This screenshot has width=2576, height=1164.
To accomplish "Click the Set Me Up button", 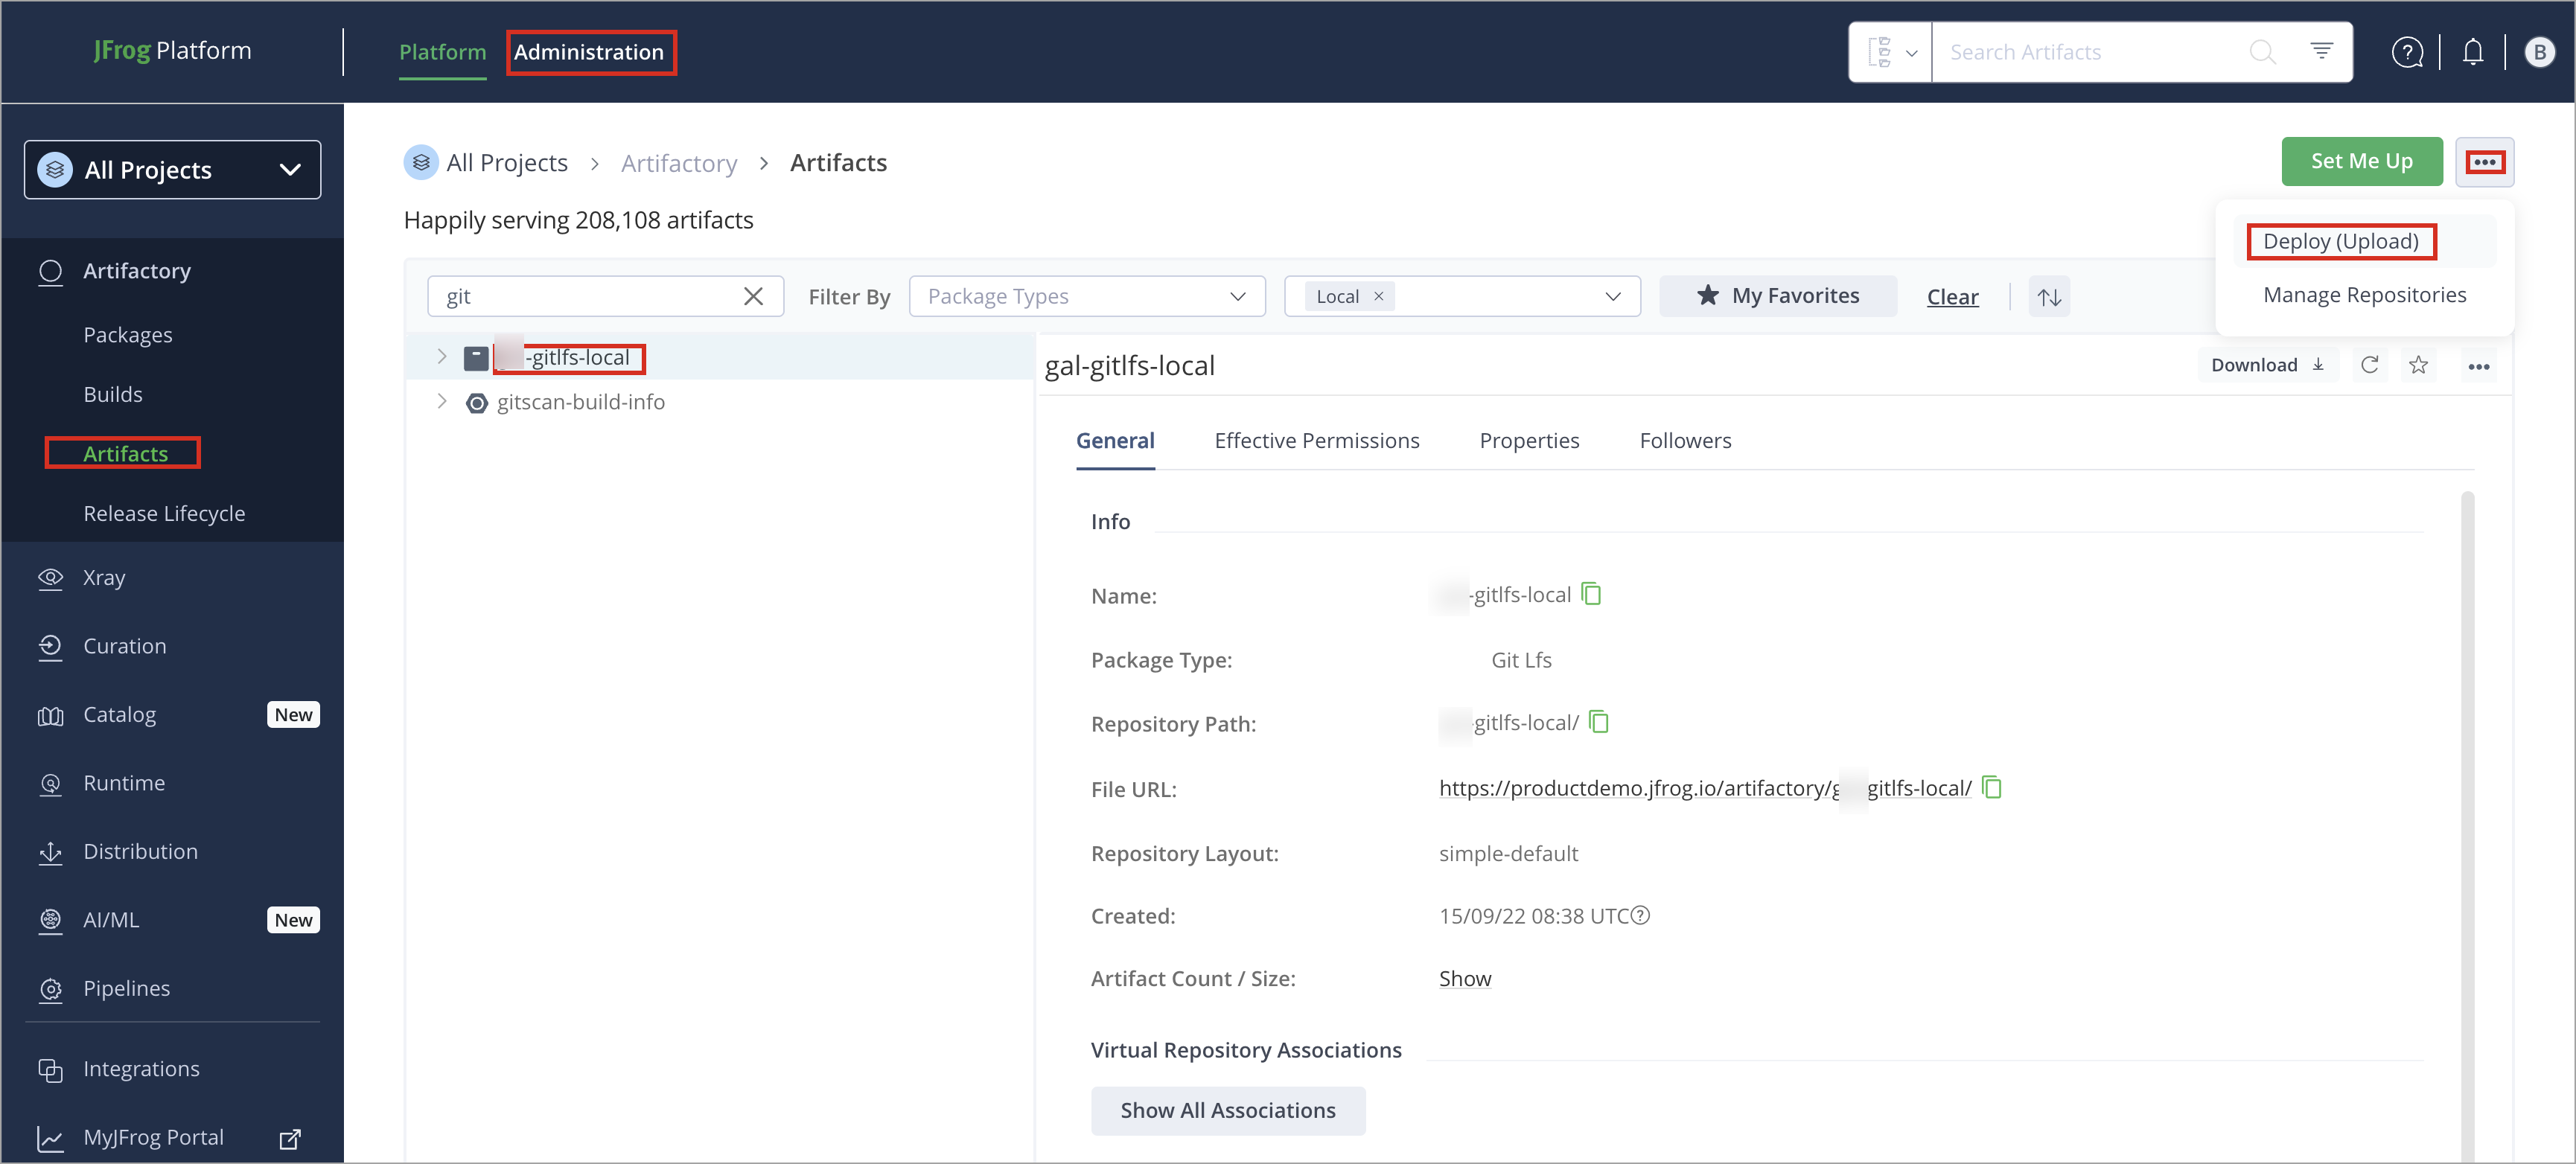I will pos(2362,161).
